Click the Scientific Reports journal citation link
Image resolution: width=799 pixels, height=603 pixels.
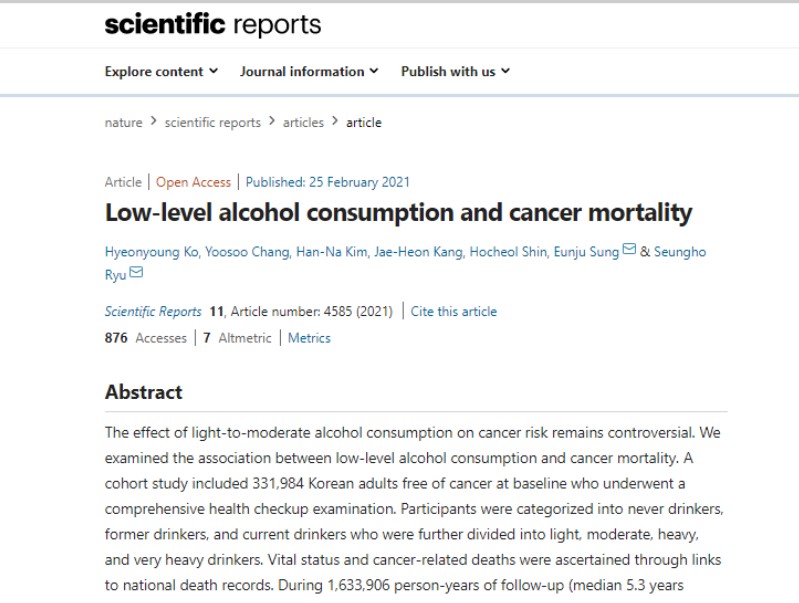[153, 311]
